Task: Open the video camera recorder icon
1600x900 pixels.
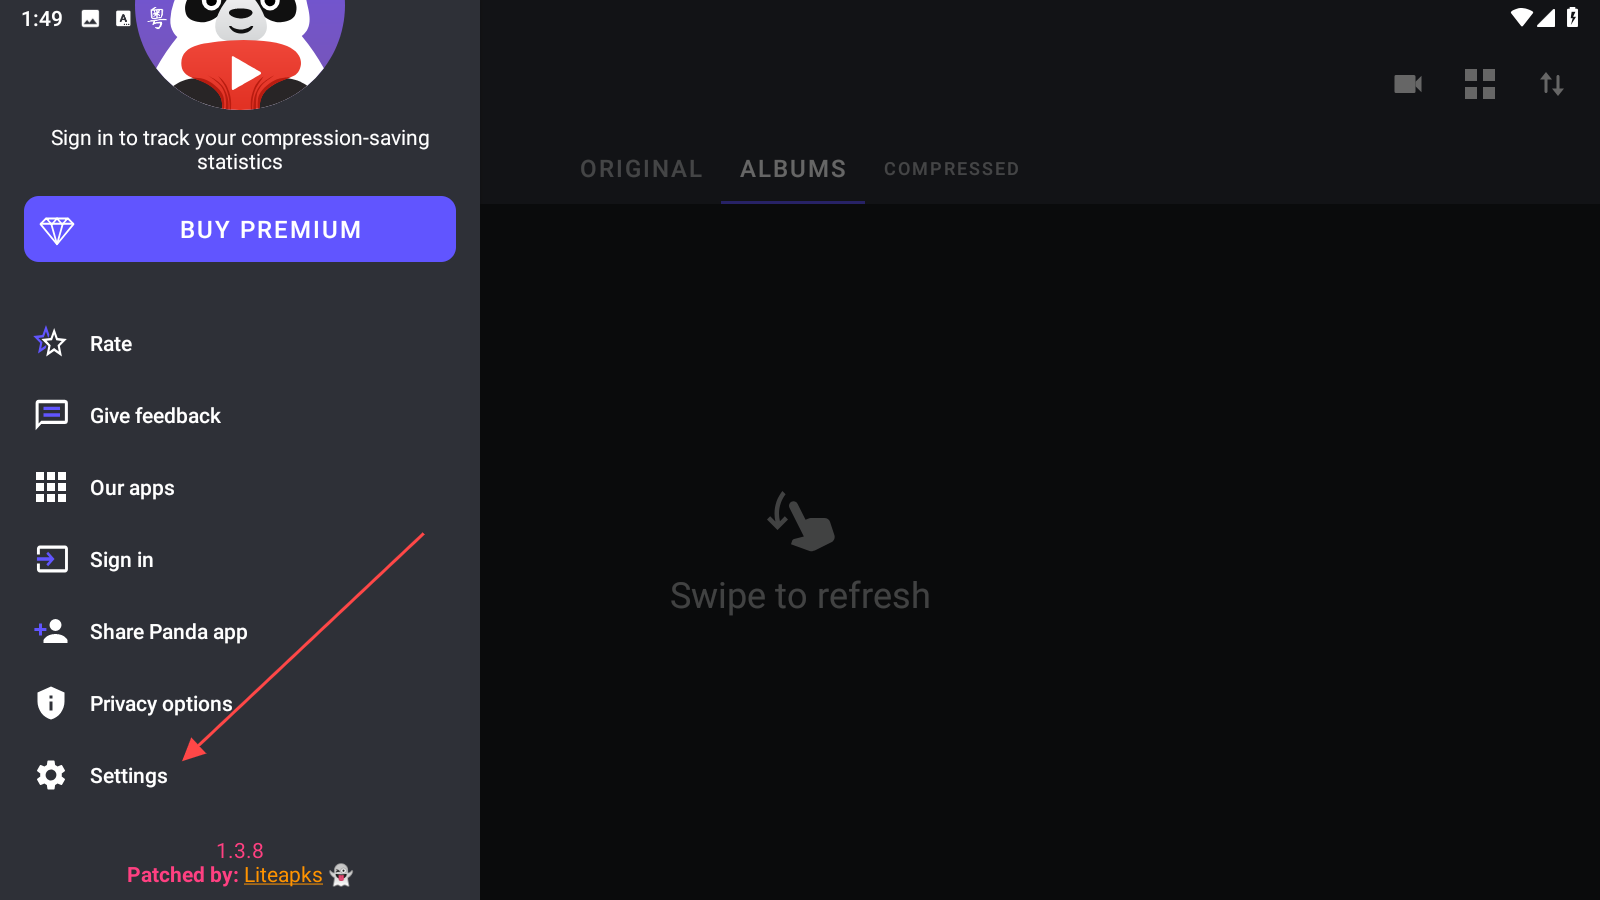Action: tap(1408, 84)
